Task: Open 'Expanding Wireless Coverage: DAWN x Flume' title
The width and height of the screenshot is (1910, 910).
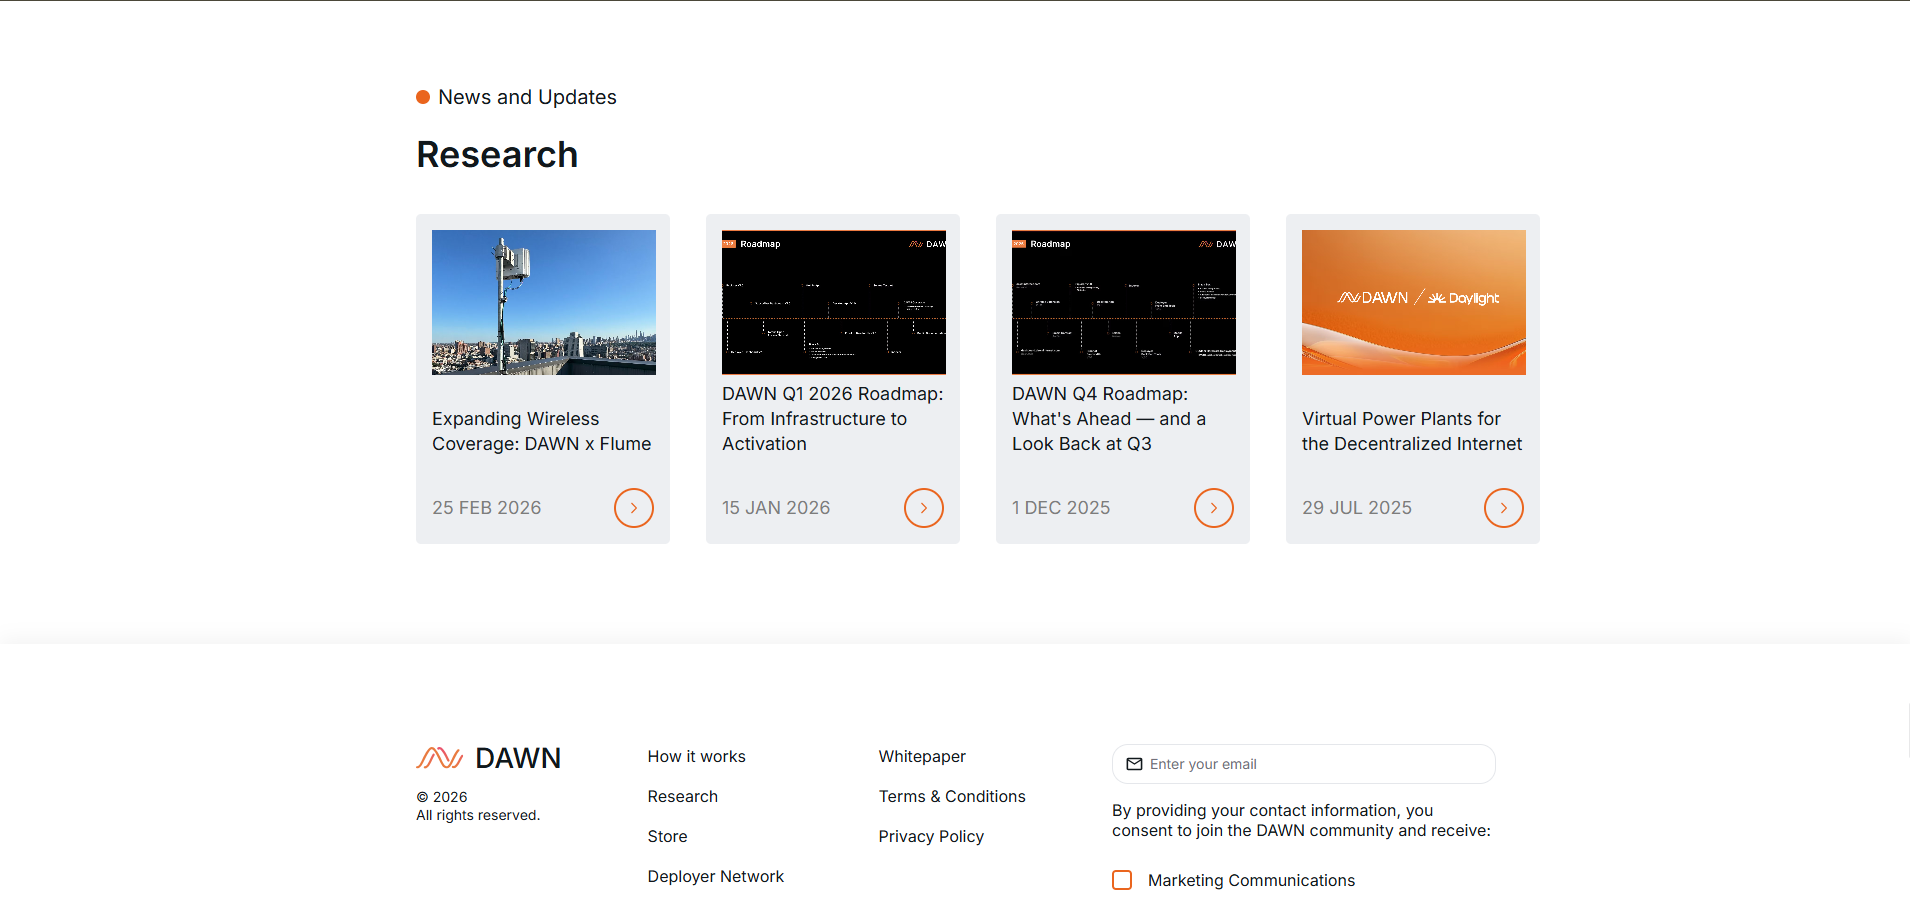Action: click(542, 431)
